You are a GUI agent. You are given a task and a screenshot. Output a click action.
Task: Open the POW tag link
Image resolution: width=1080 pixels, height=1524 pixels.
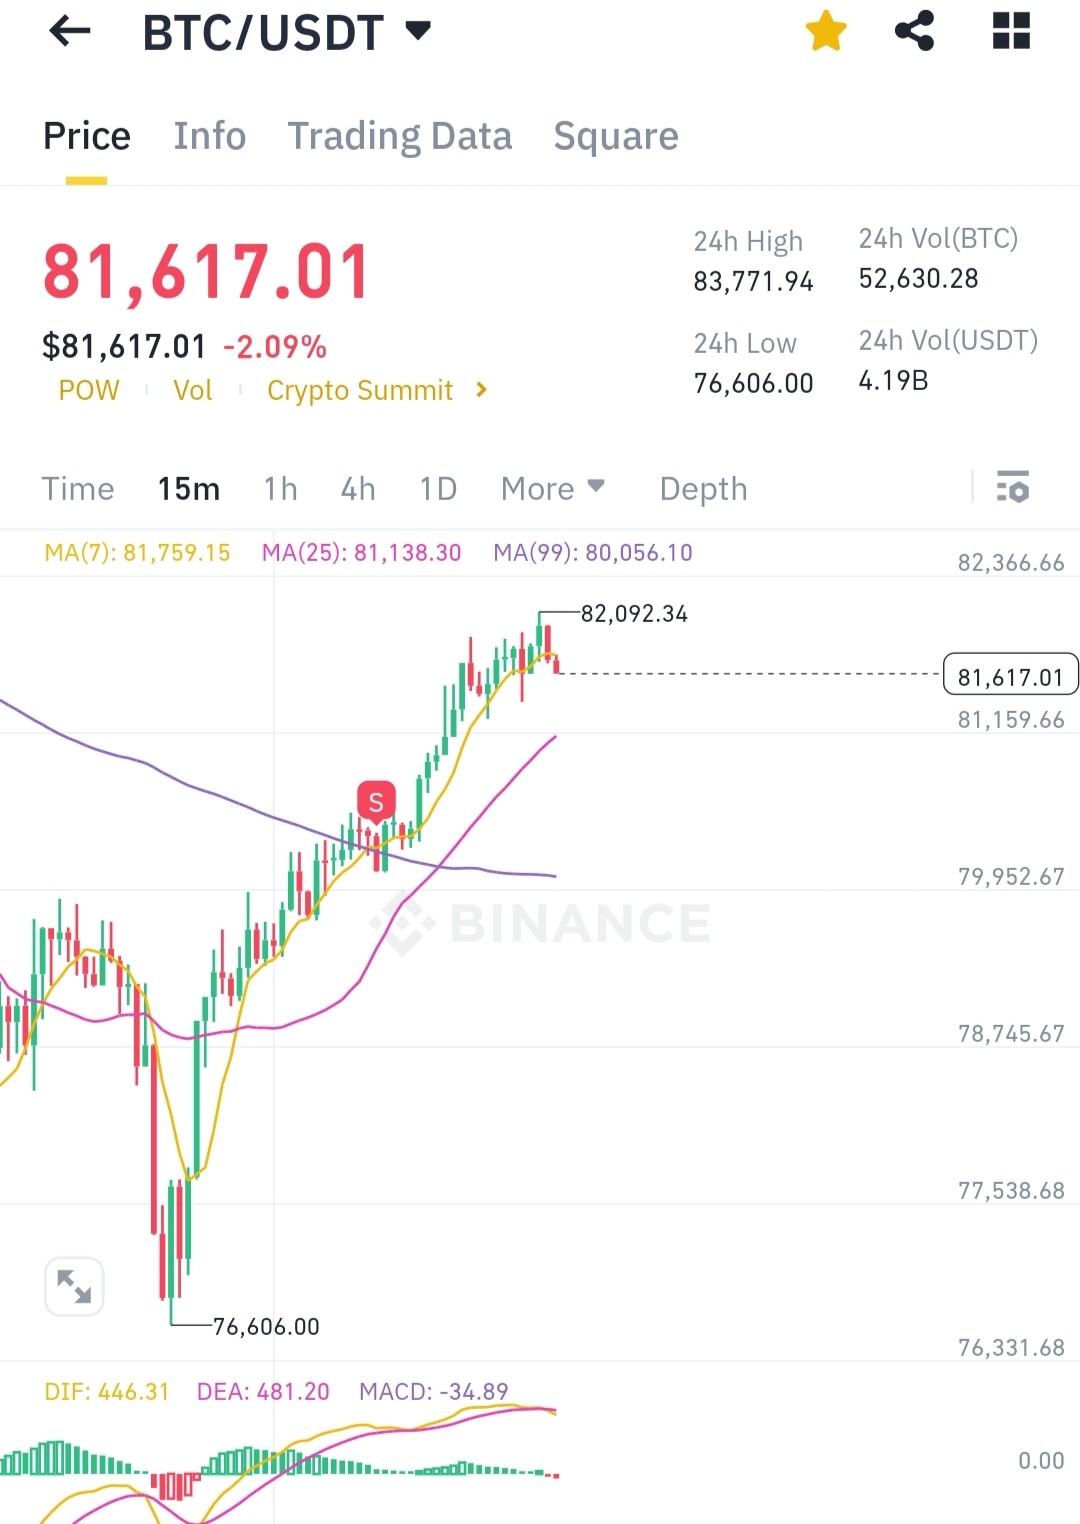click(x=89, y=390)
